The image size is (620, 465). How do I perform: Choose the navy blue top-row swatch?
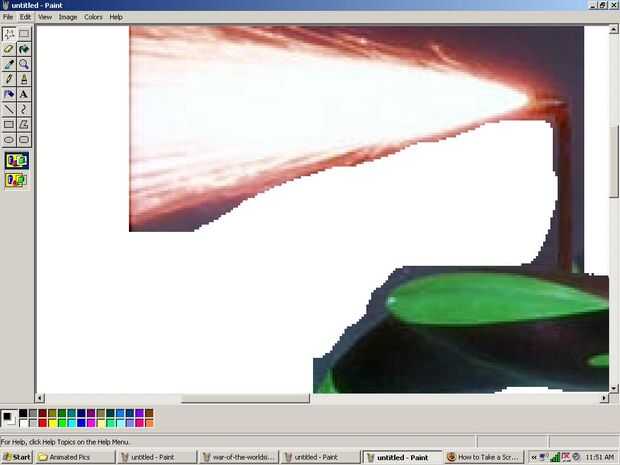tap(81, 413)
